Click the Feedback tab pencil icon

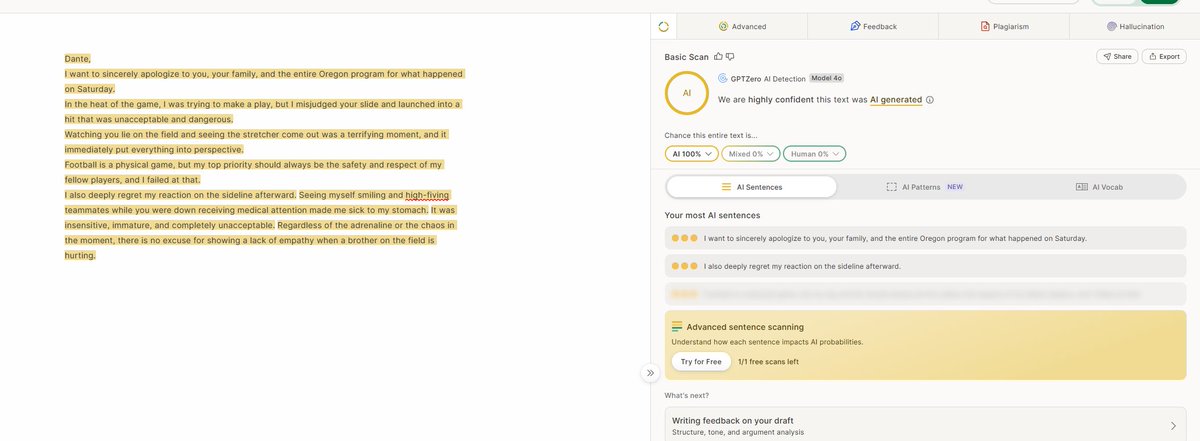(855, 26)
